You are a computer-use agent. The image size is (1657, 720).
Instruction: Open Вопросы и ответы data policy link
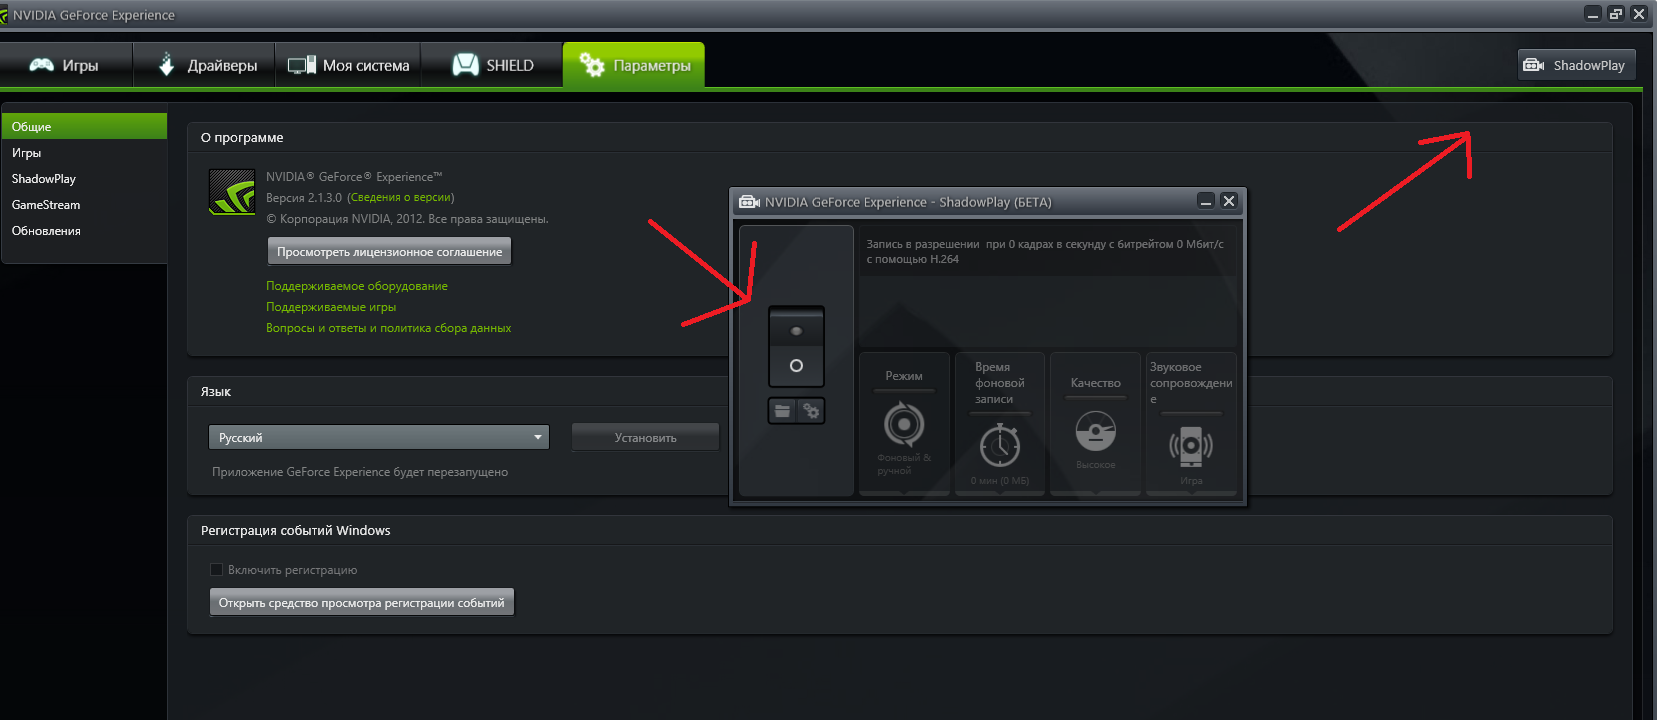(388, 328)
